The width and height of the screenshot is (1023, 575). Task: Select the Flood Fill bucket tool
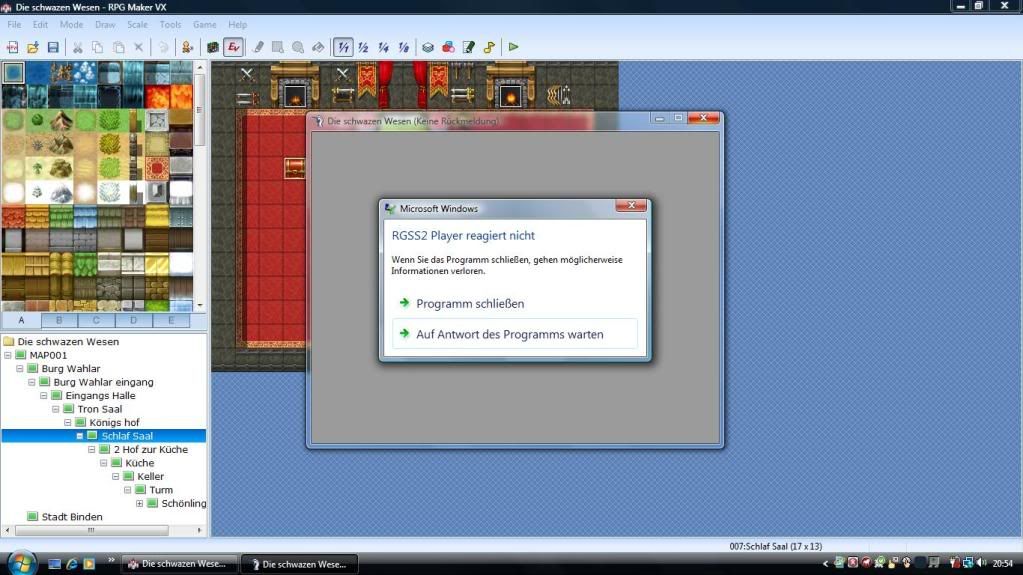point(318,47)
